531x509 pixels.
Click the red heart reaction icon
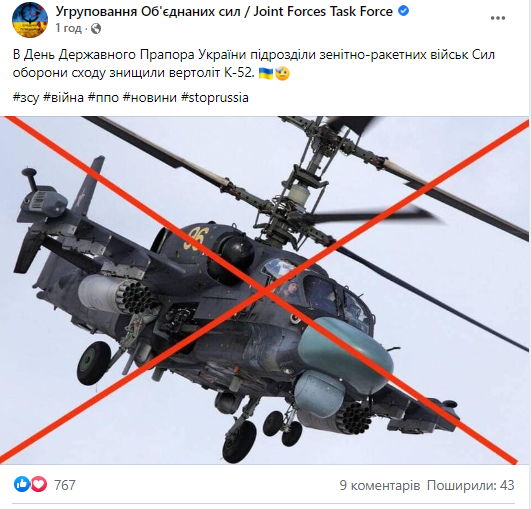click(x=39, y=485)
